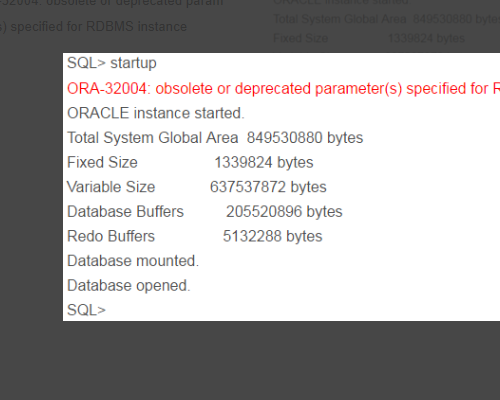
Task: Dismiss lightbox via the dark overlay below the image
Action: (250, 360)
